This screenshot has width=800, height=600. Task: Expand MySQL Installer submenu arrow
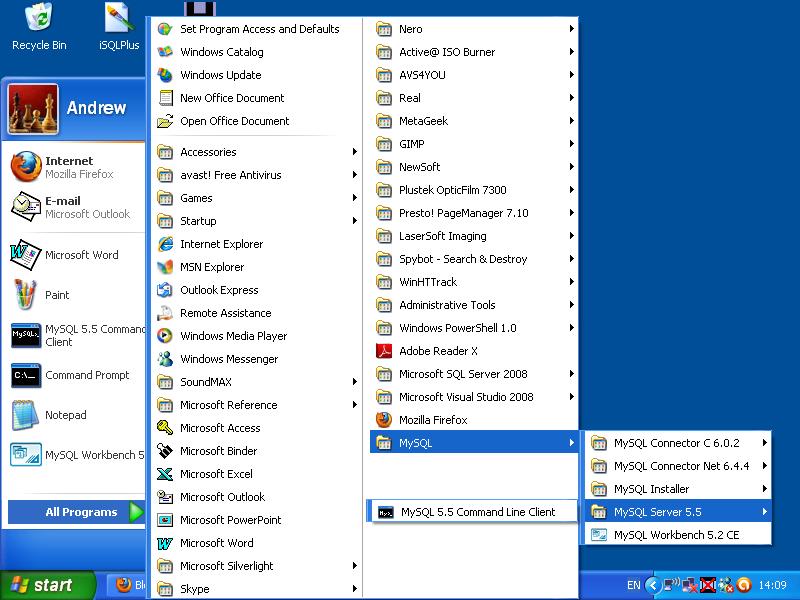click(764, 489)
